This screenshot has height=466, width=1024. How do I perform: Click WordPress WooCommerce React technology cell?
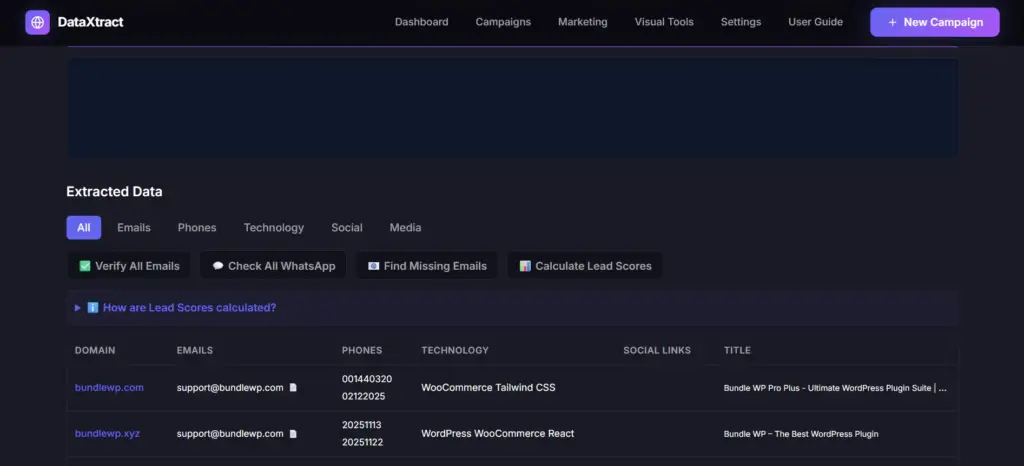(498, 433)
